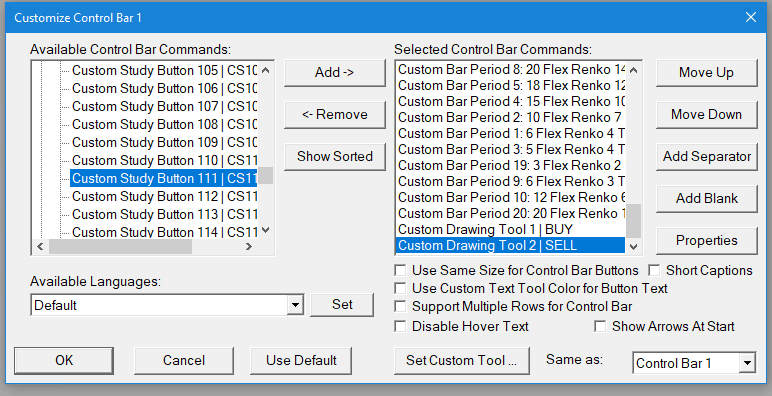Click the selected commands vertical scrollbar thumb

634,221
